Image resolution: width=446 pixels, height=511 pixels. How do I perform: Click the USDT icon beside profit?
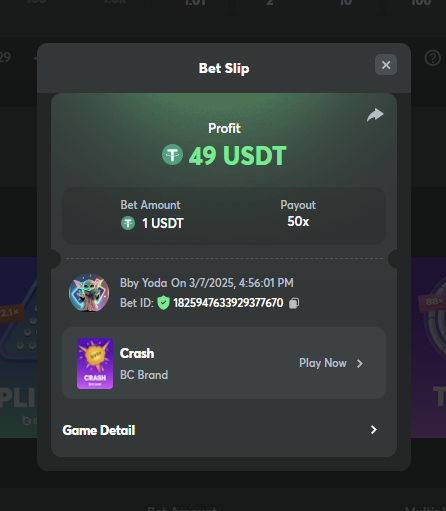click(172, 155)
